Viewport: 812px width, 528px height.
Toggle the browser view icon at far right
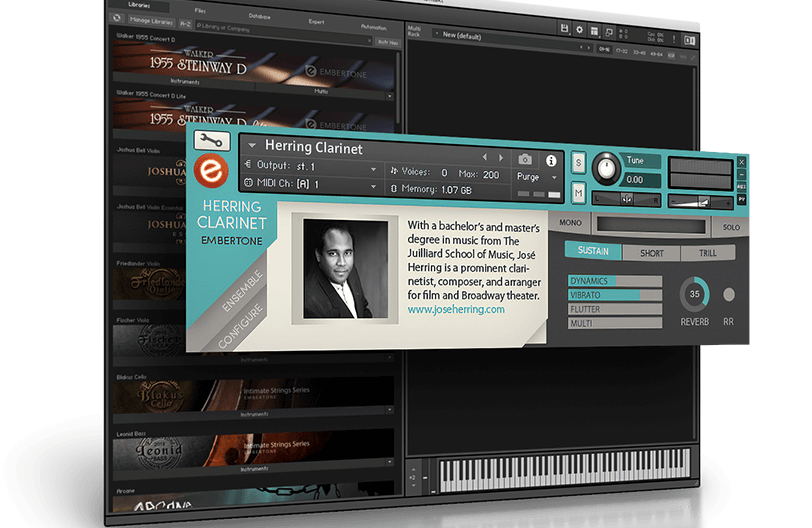pyautogui.click(x=690, y=39)
